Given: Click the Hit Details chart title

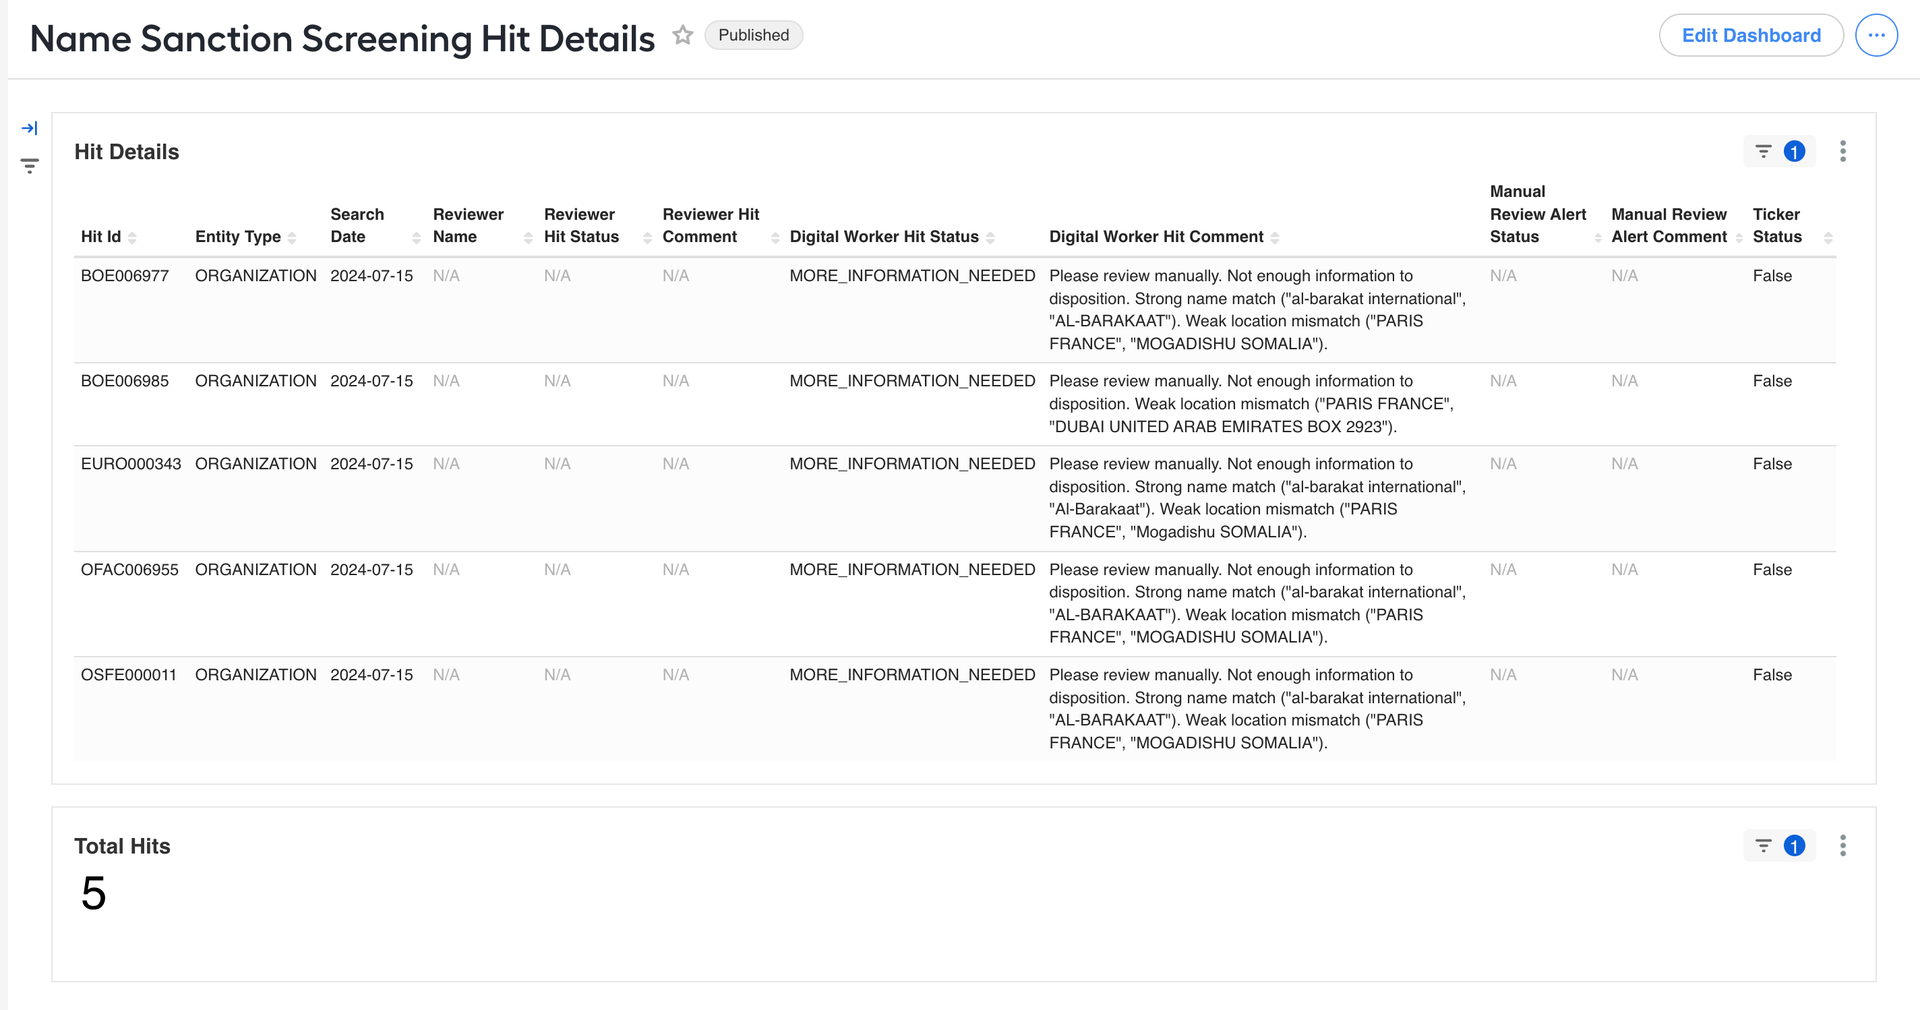Looking at the screenshot, I should (127, 152).
